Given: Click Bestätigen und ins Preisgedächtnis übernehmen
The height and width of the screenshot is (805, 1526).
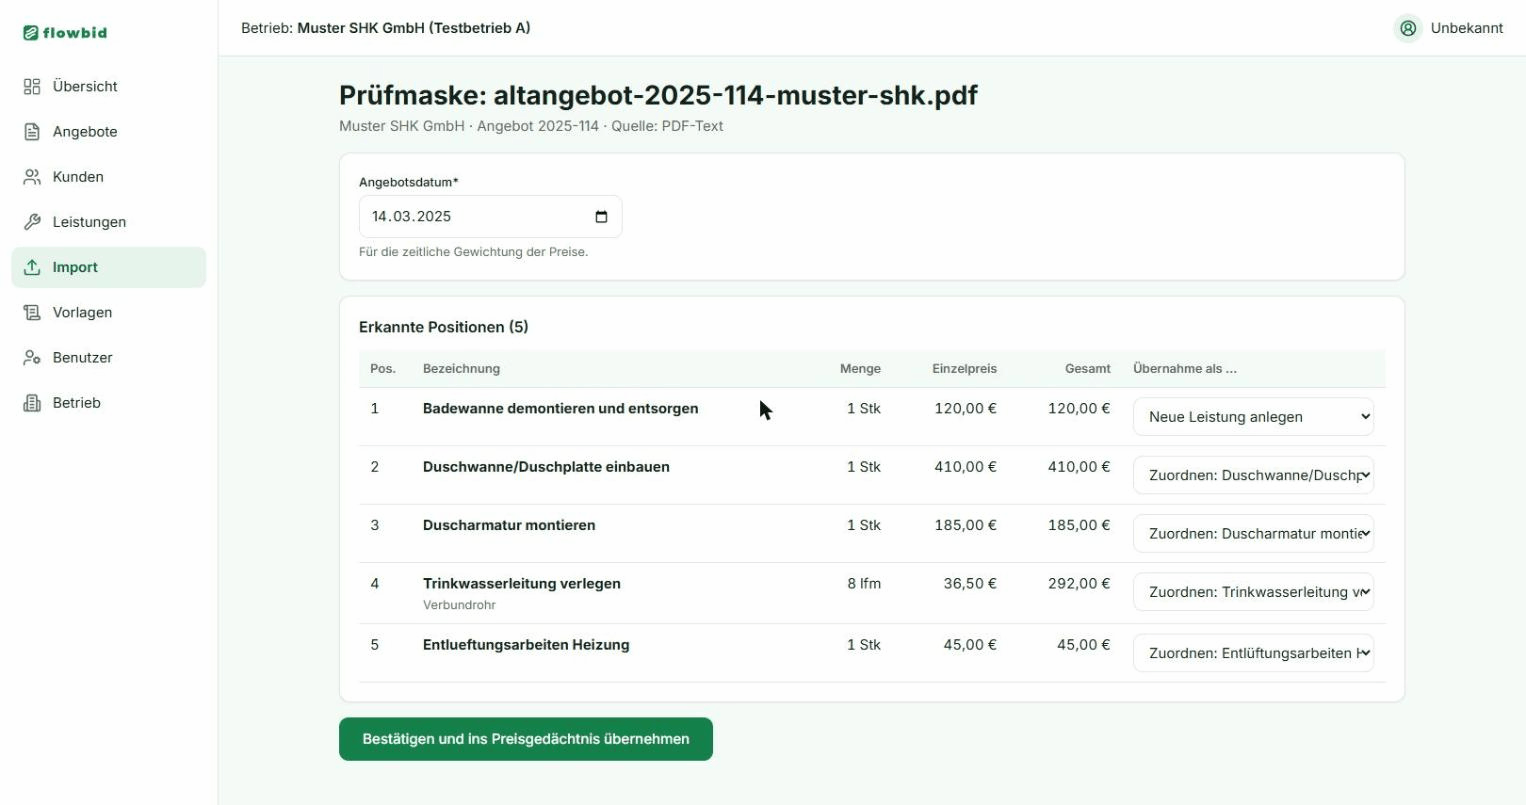Looking at the screenshot, I should coord(526,739).
